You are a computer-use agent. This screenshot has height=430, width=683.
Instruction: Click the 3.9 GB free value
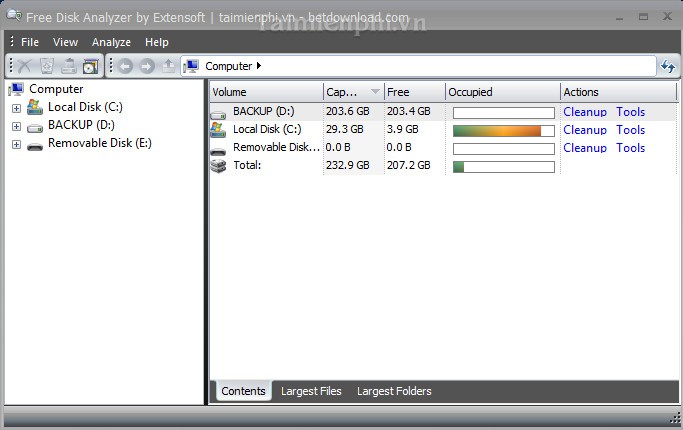tap(402, 129)
